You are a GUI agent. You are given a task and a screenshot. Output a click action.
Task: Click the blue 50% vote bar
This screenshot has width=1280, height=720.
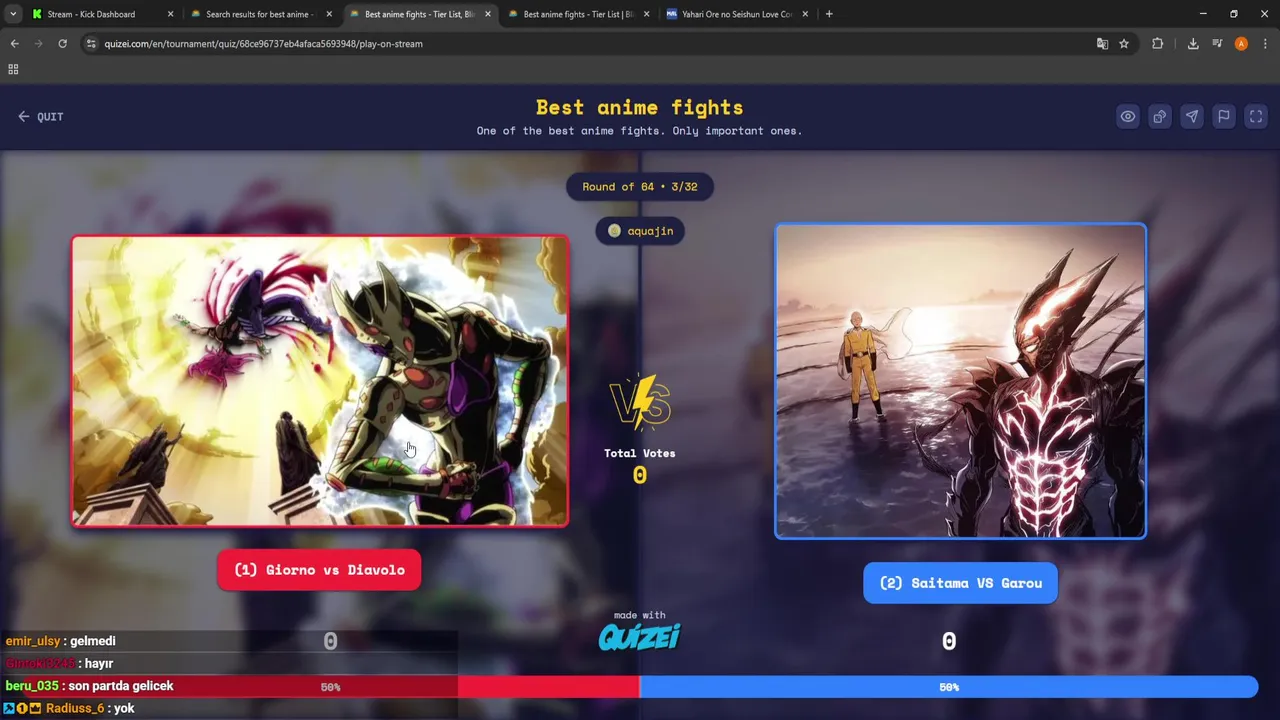point(949,687)
